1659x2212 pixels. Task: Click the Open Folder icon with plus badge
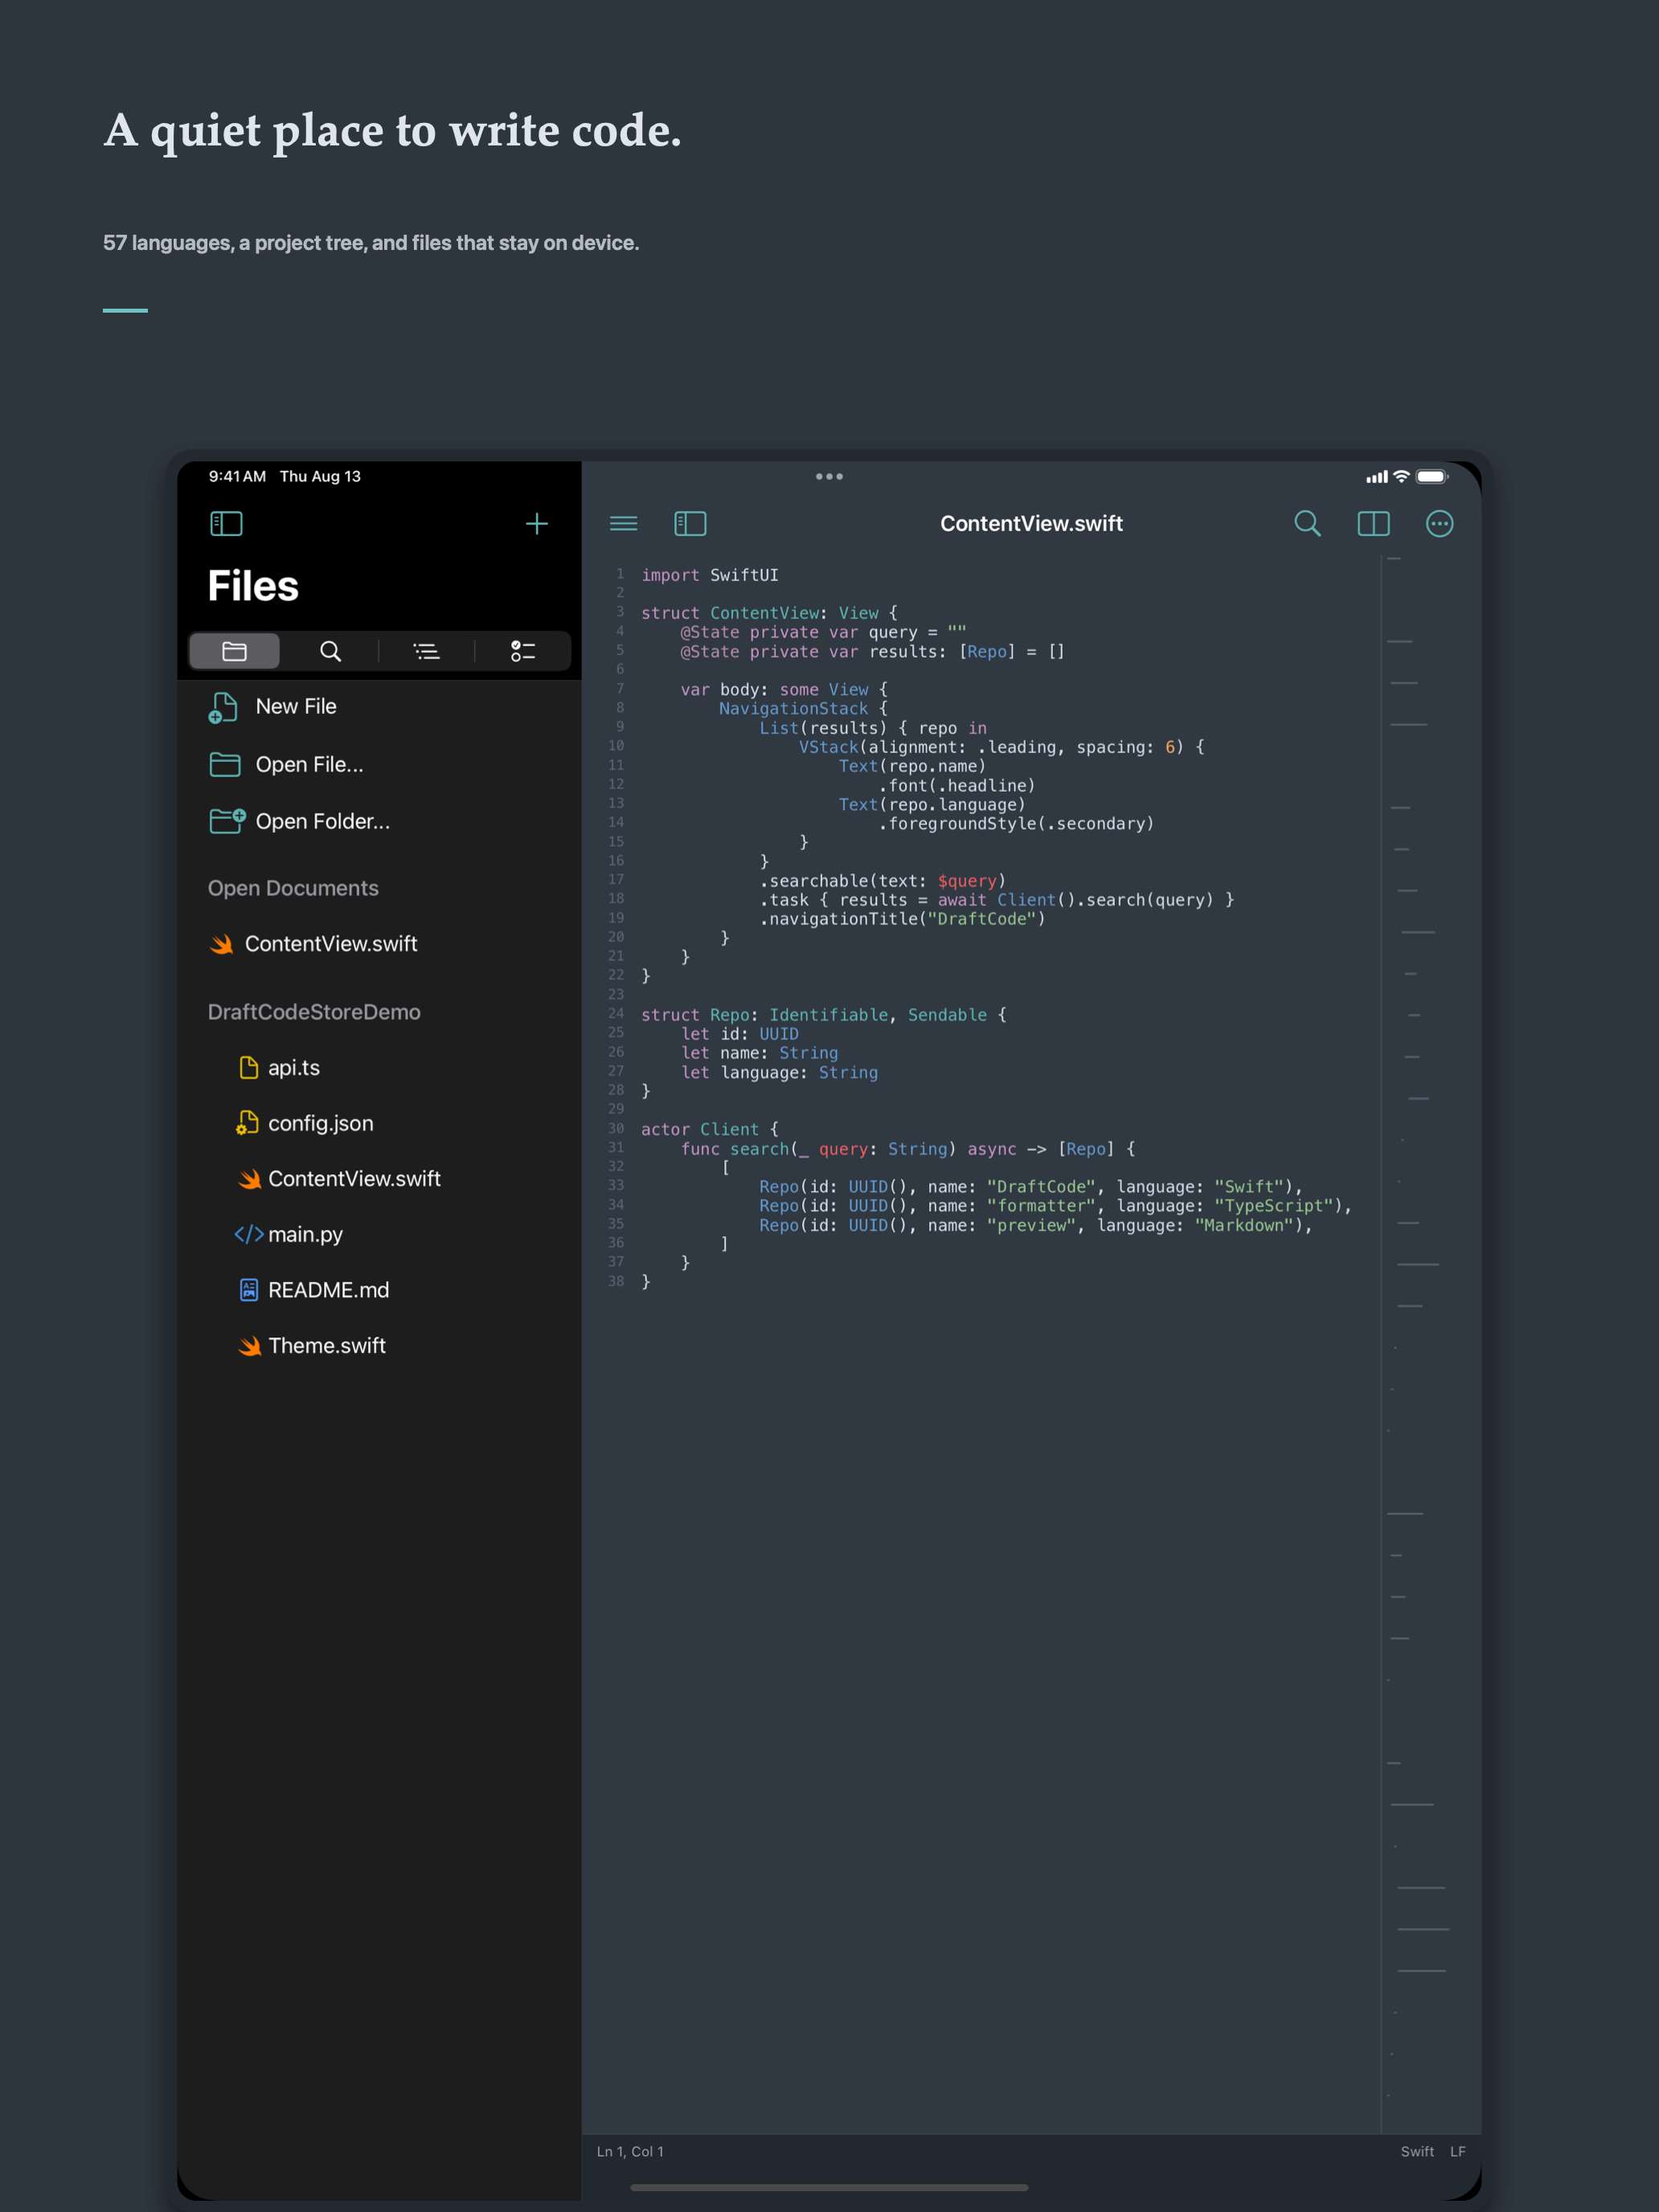[x=227, y=821]
